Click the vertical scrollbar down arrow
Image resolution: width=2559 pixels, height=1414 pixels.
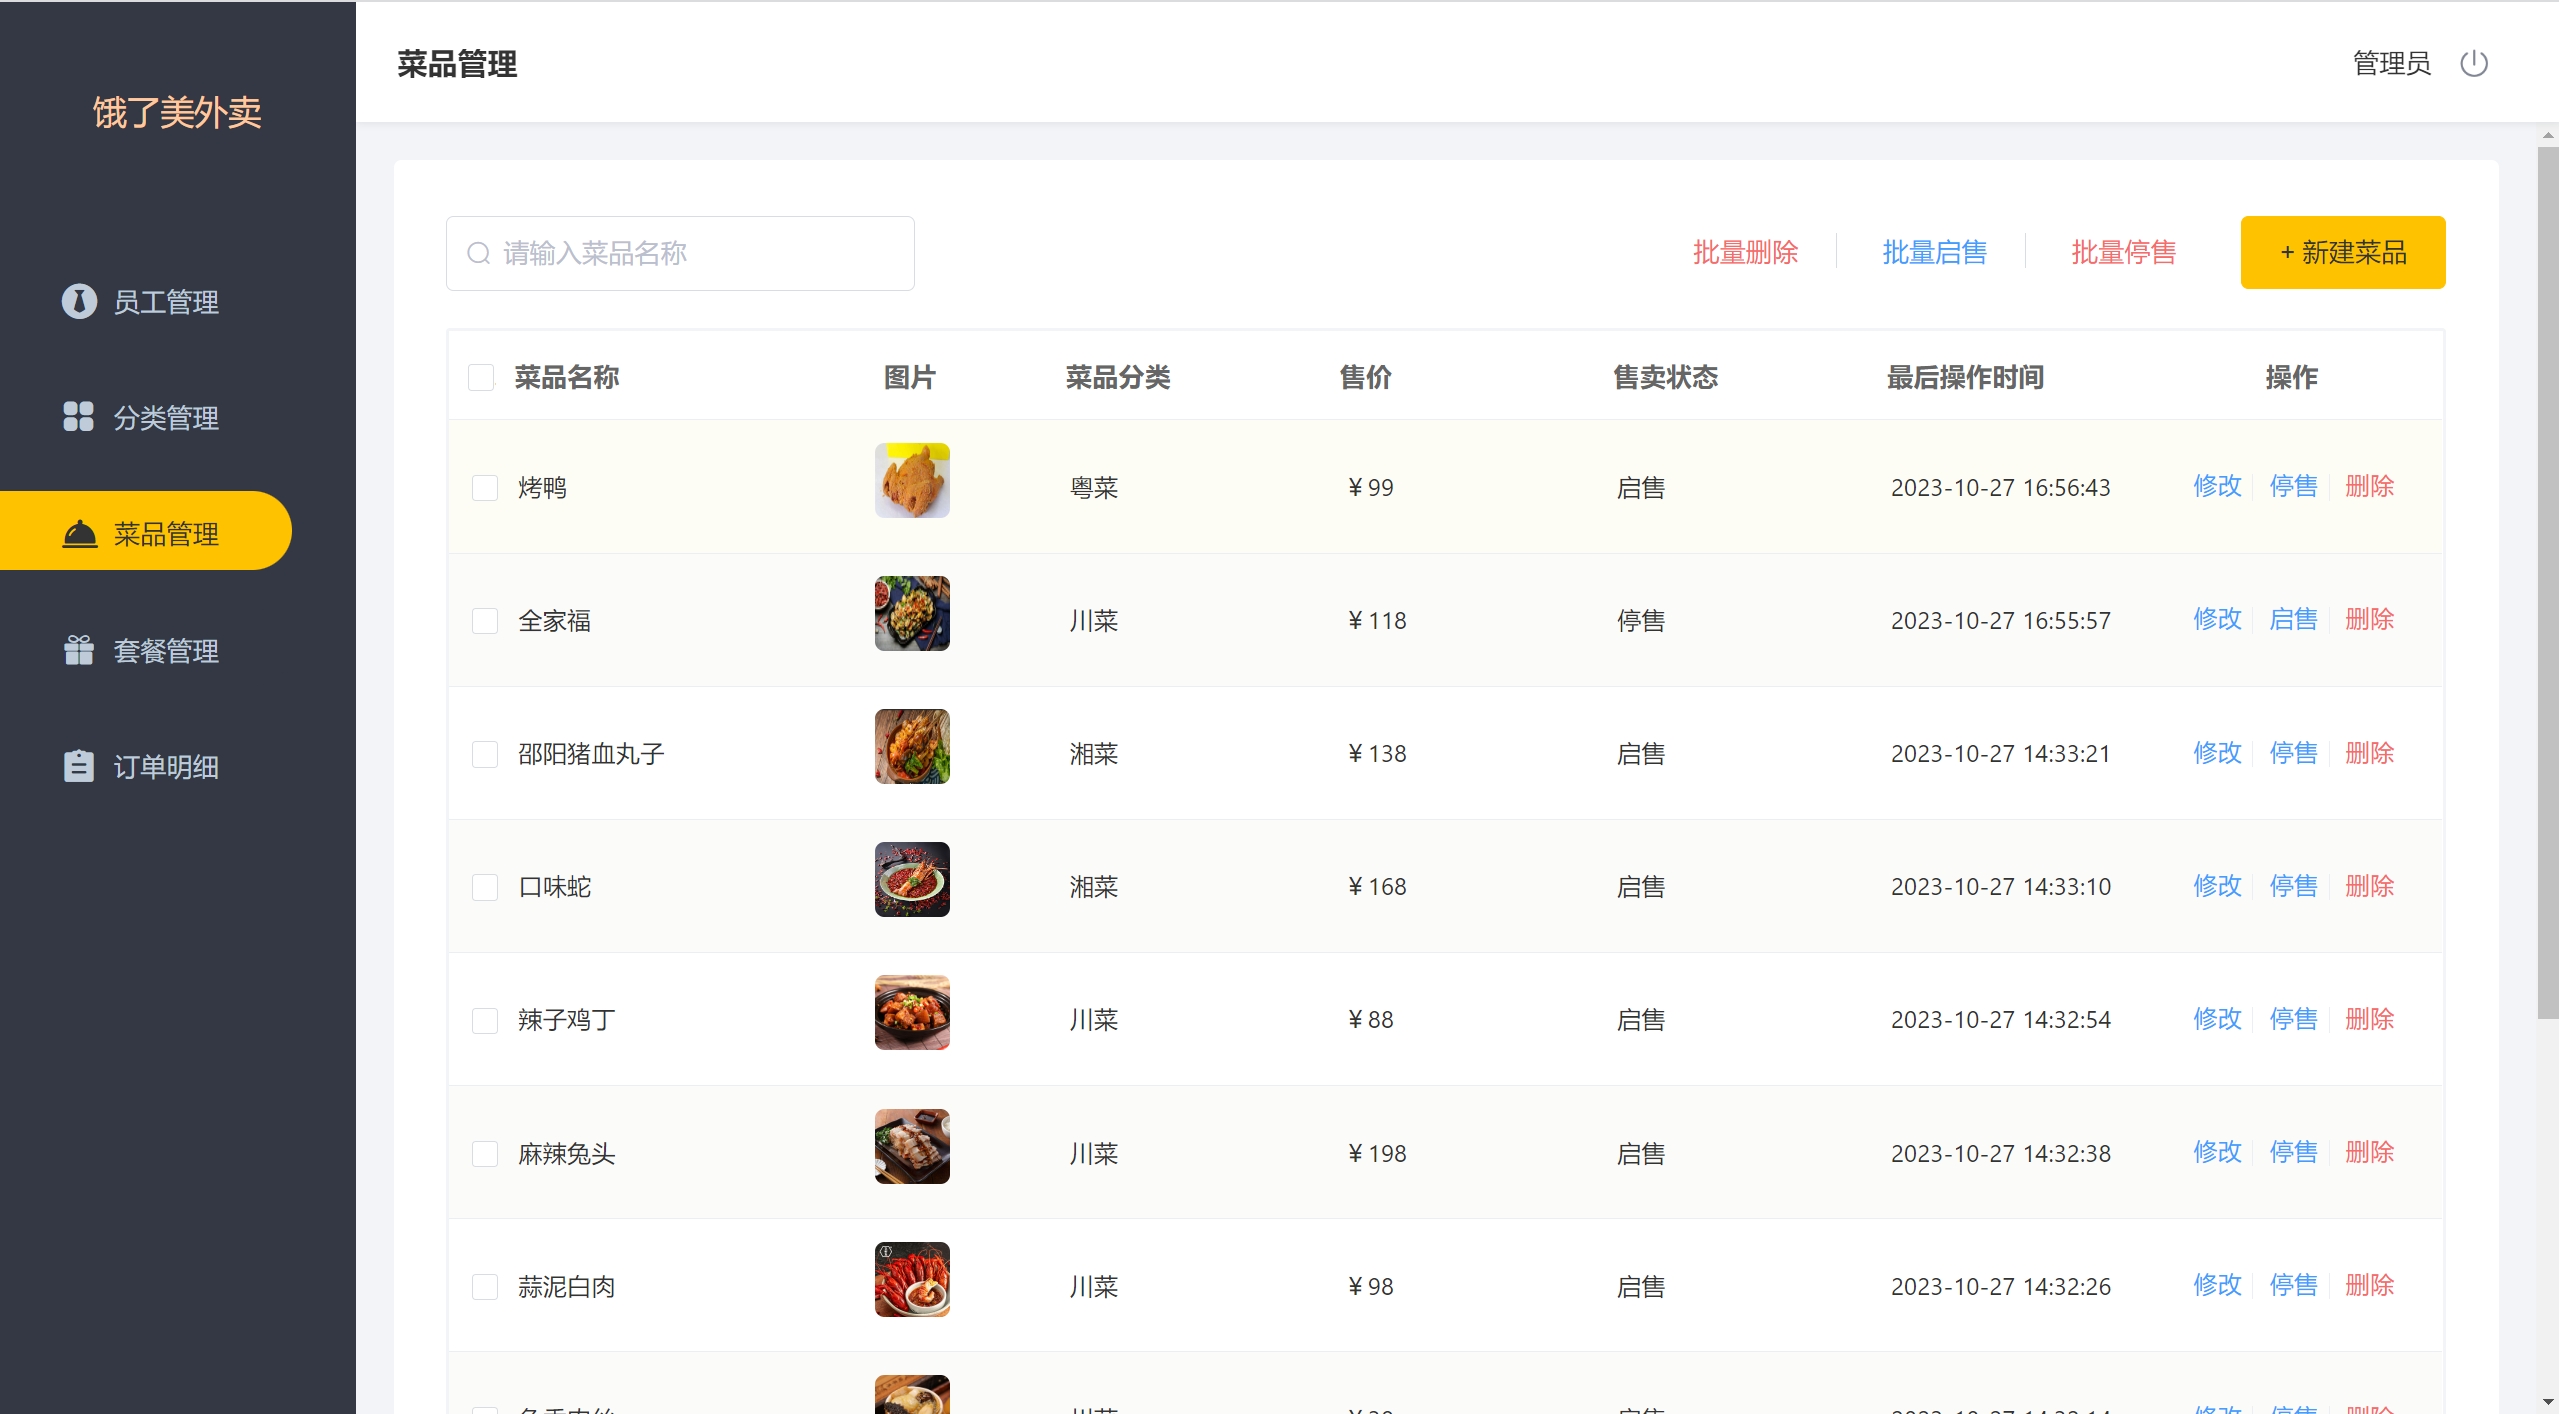point(2547,1402)
